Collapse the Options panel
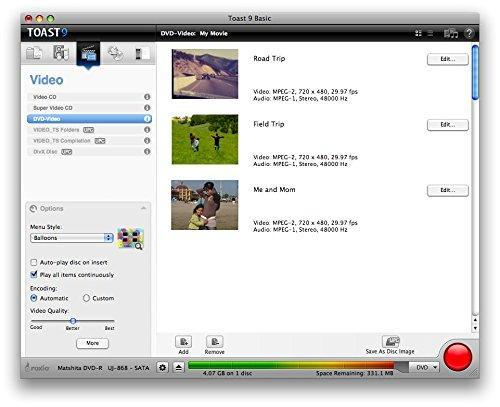The width and height of the screenshot is (500, 407). [144, 208]
